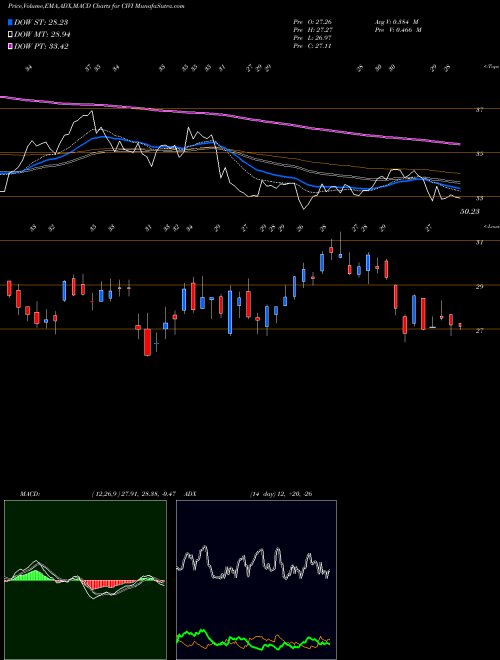Click the 'ADX' indicator label

[x=191, y=494]
